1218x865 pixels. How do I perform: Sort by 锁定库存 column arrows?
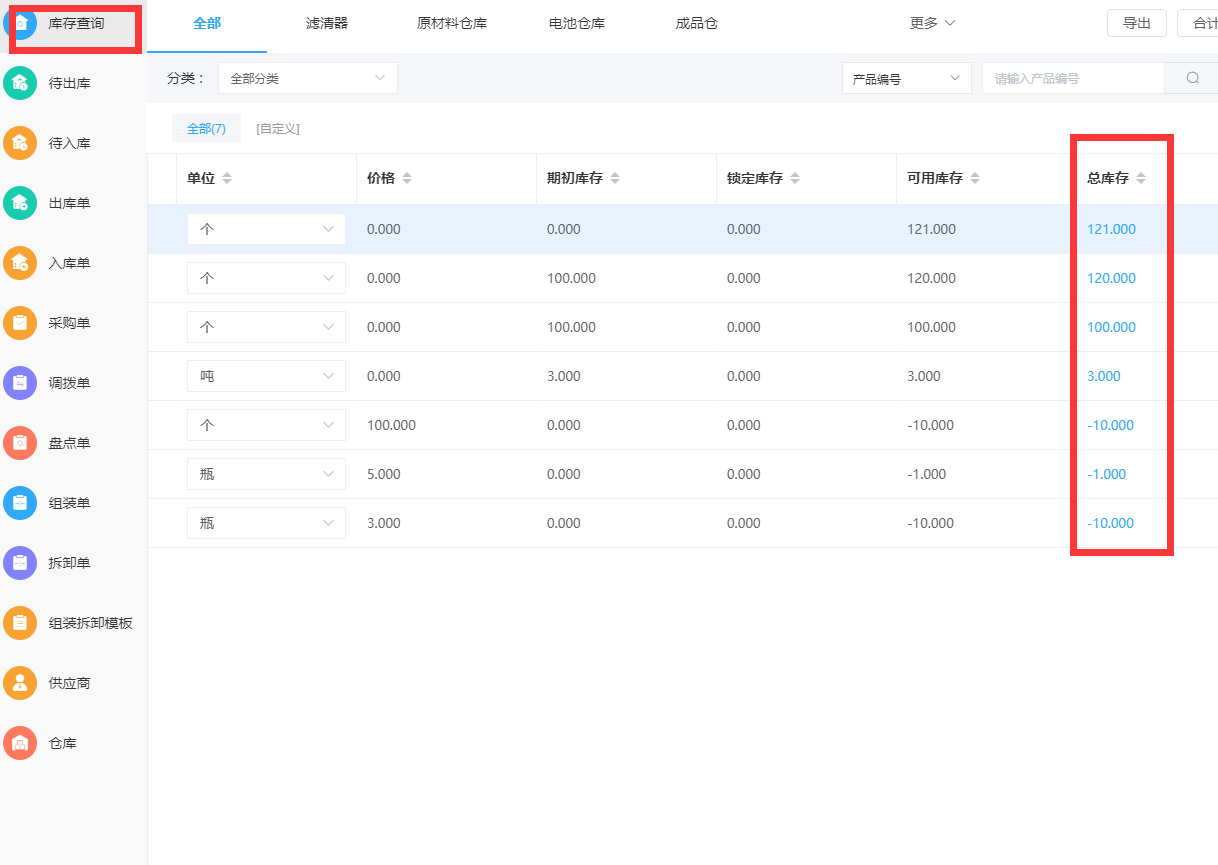pyautogui.click(x=795, y=178)
